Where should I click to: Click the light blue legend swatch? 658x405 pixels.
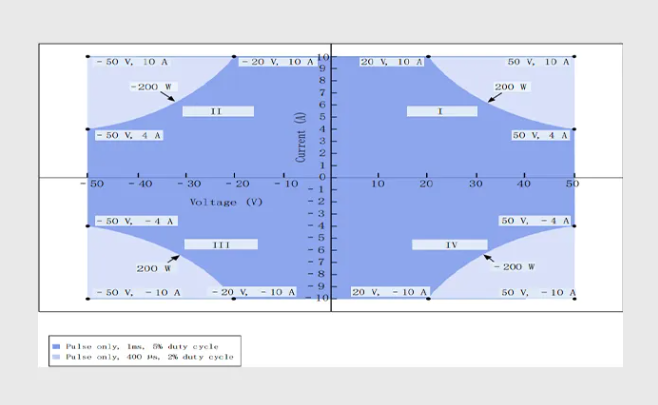point(56,356)
